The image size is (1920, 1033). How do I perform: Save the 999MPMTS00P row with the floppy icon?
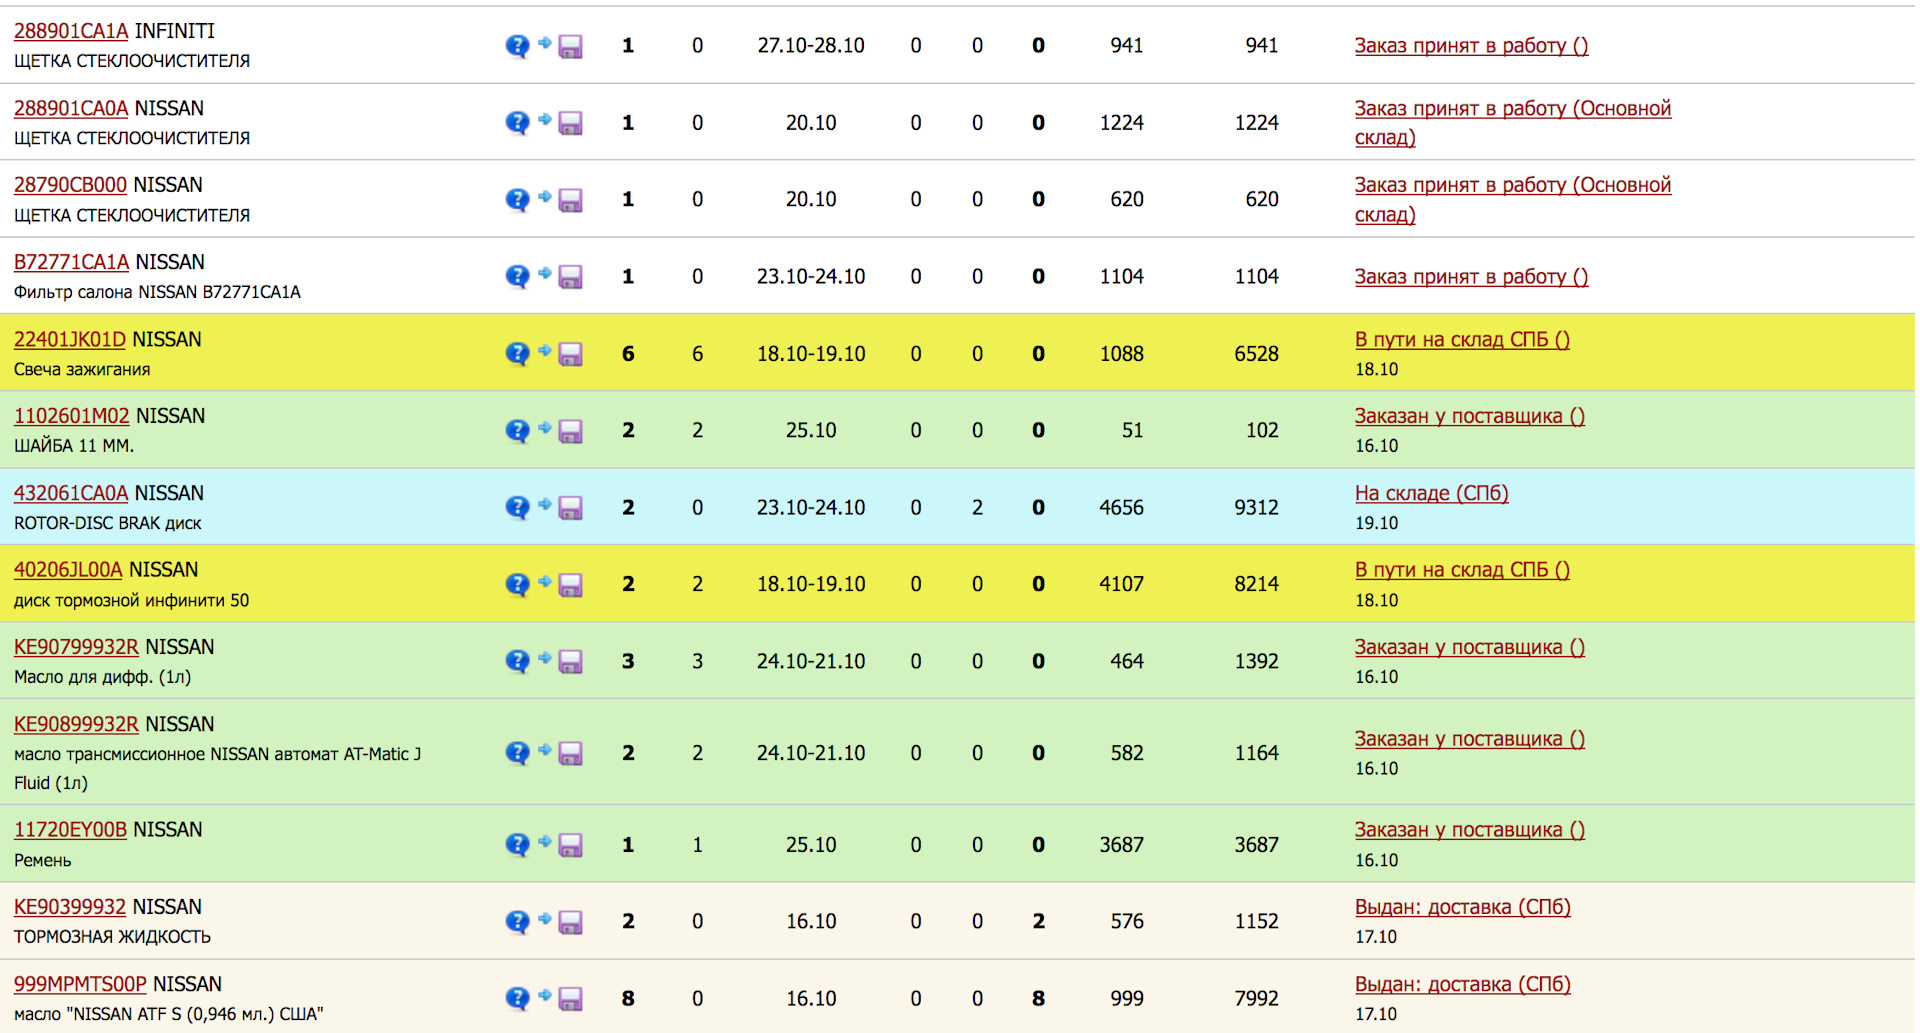571,999
